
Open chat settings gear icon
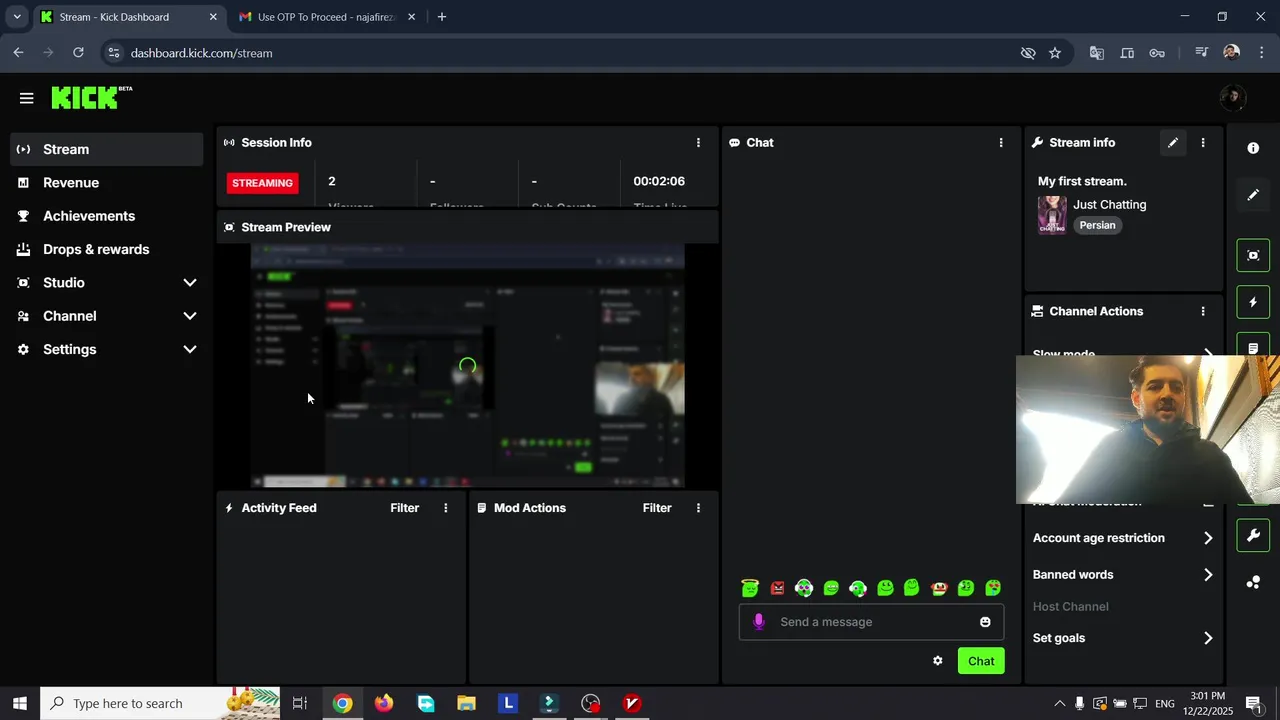(x=938, y=661)
